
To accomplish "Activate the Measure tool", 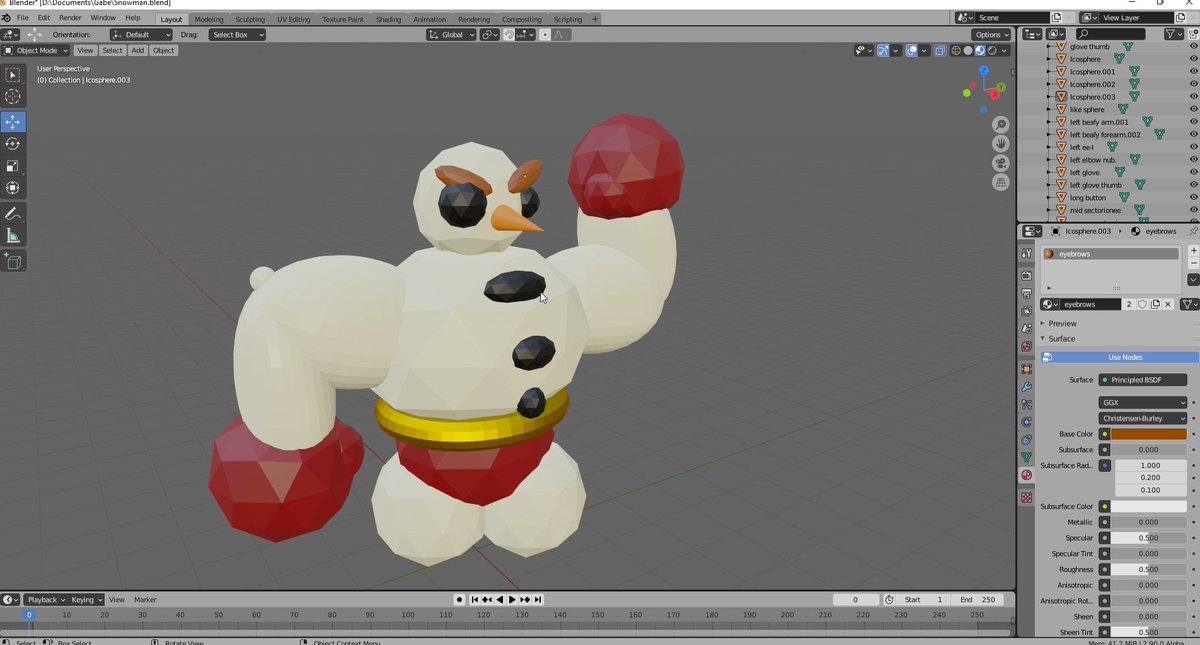I will (13, 236).
